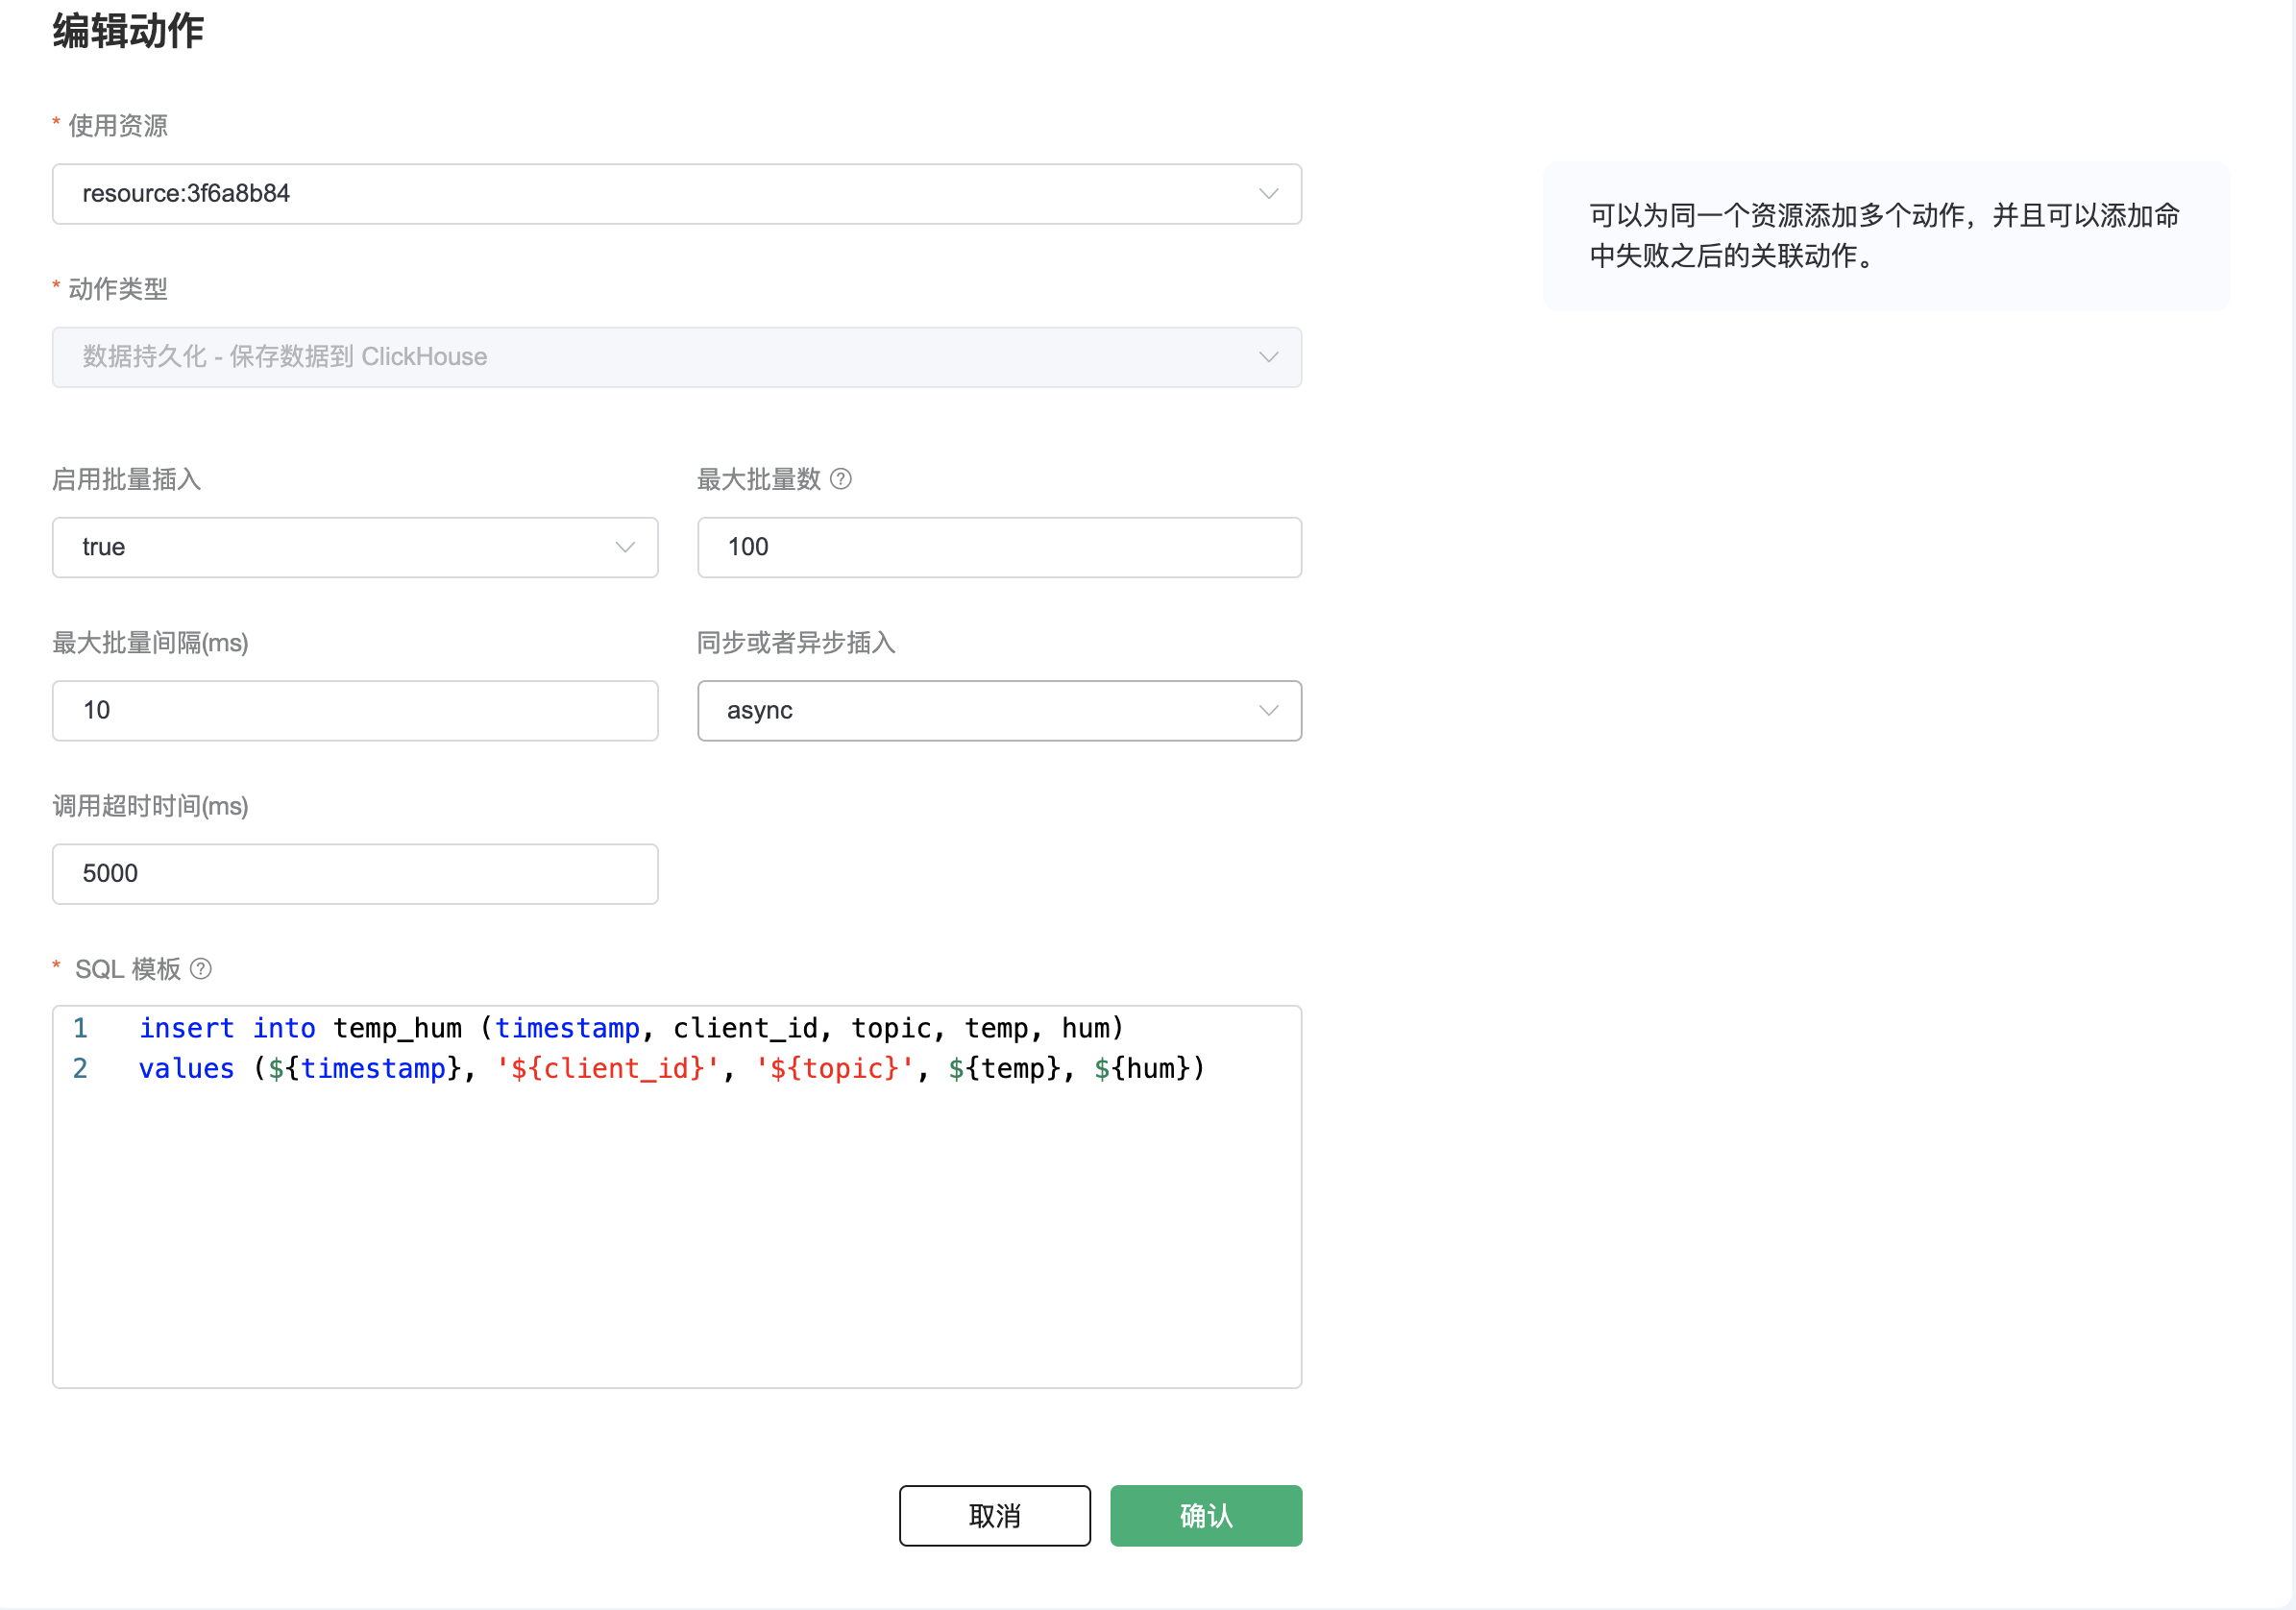The width and height of the screenshot is (2296, 1610).
Task: Click chevron arrow in resource:3f6a8b84 field
Action: tap(1268, 194)
